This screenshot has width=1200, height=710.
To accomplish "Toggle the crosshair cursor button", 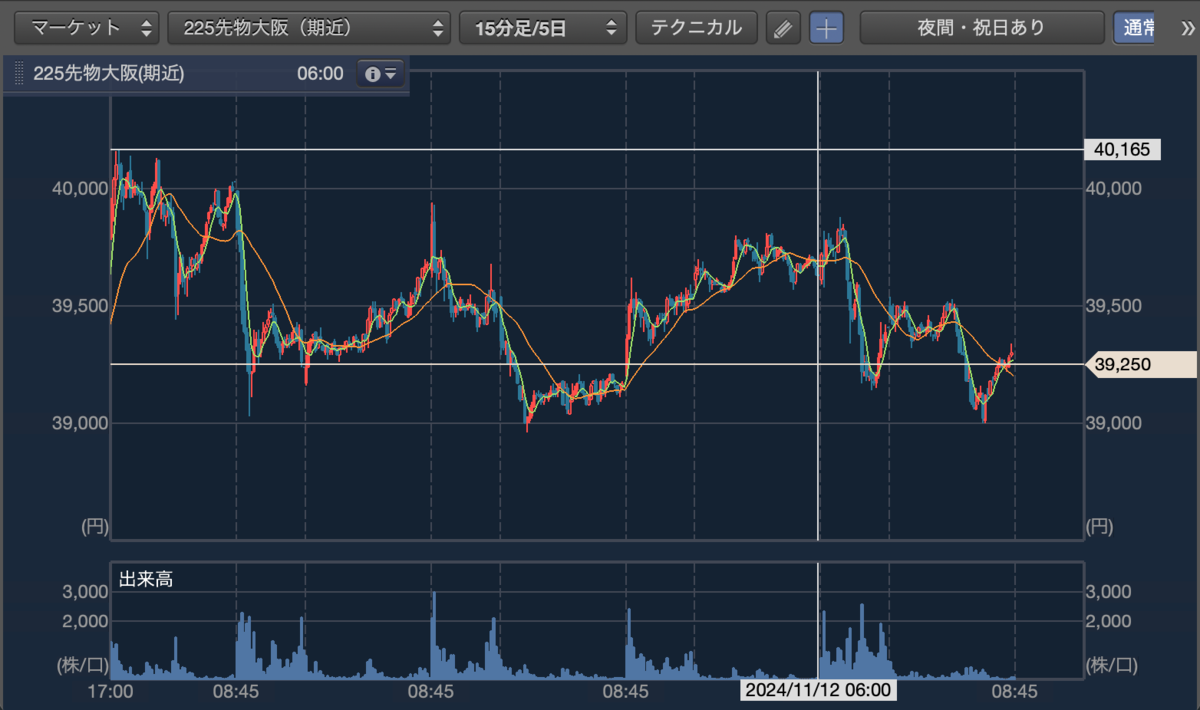I will (x=826, y=28).
